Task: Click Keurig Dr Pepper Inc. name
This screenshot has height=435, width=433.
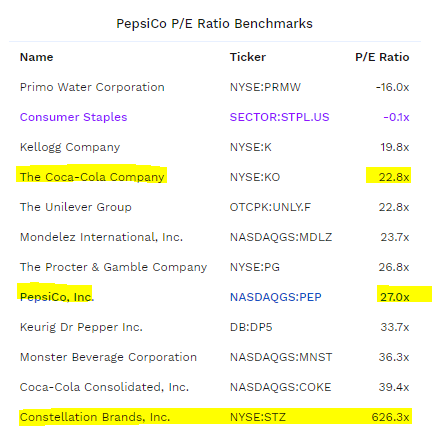Action: [x=81, y=327]
